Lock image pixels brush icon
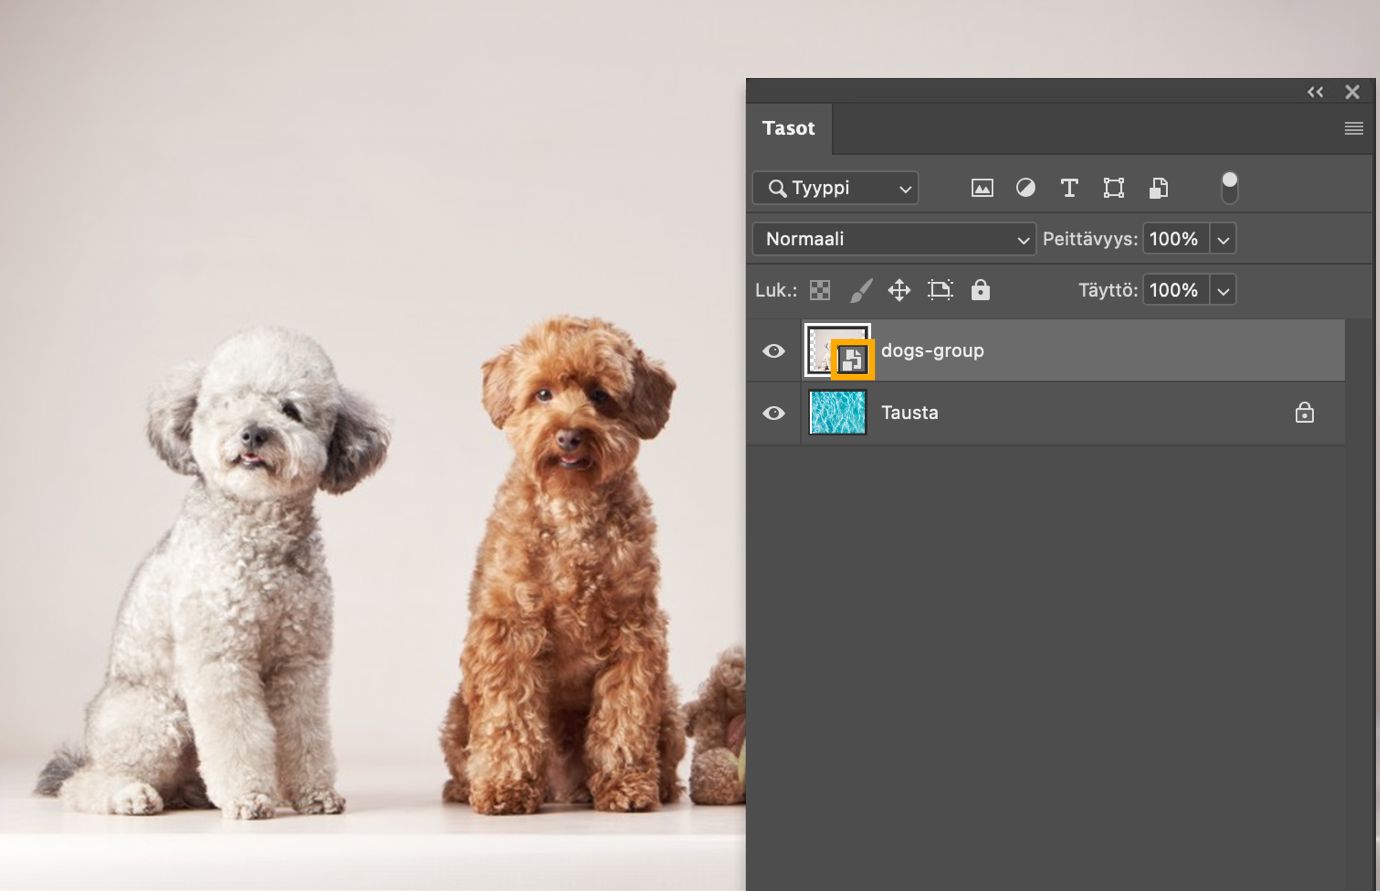This screenshot has height=891, width=1380. pos(860,290)
